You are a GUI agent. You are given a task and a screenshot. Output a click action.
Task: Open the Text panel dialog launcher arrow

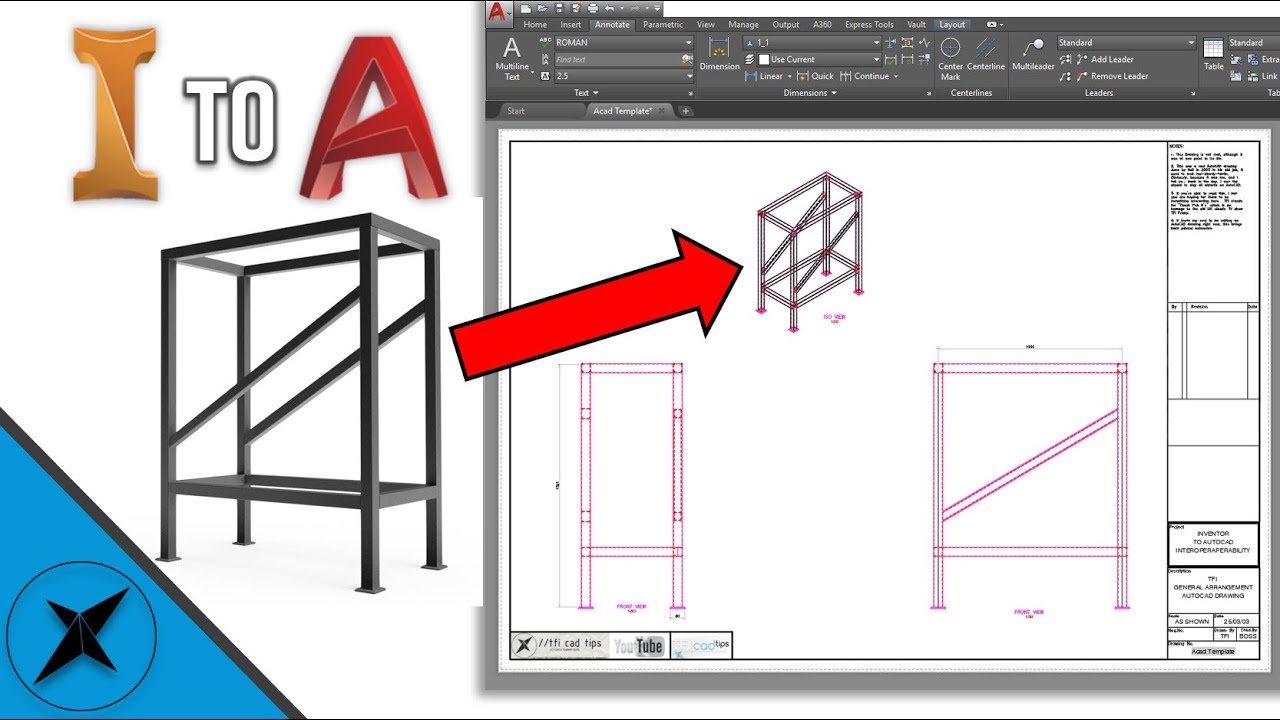point(690,93)
